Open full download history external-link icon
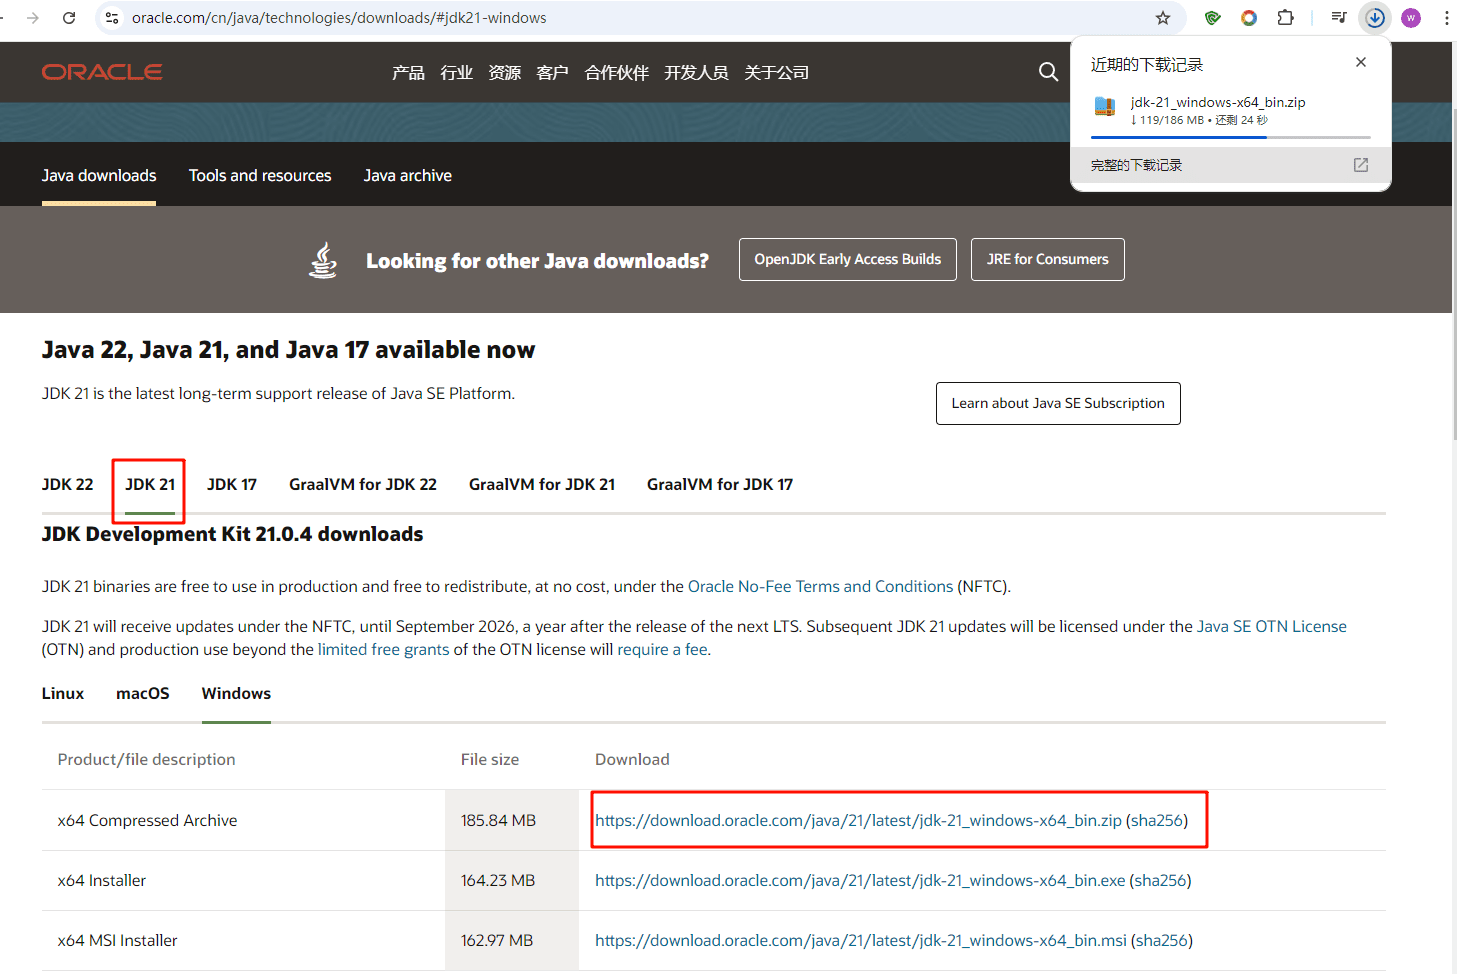Image resolution: width=1457 pixels, height=974 pixels. pyautogui.click(x=1361, y=165)
